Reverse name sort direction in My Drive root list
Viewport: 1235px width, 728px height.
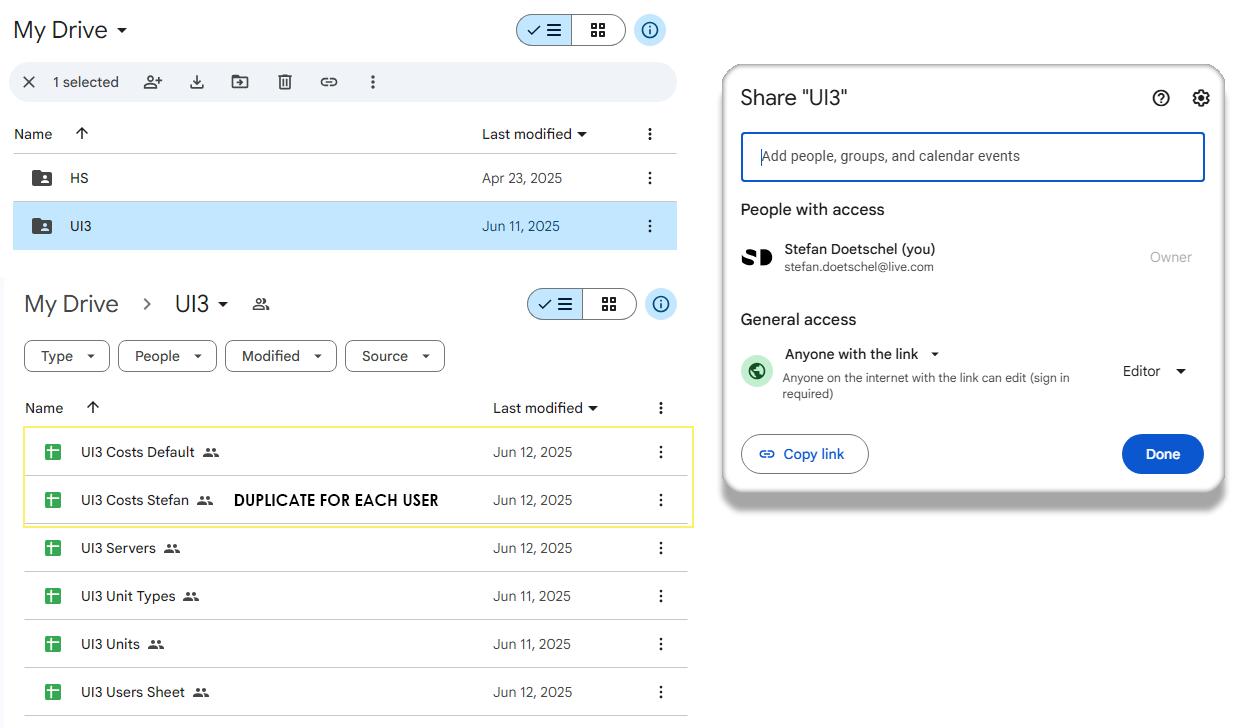pos(82,134)
